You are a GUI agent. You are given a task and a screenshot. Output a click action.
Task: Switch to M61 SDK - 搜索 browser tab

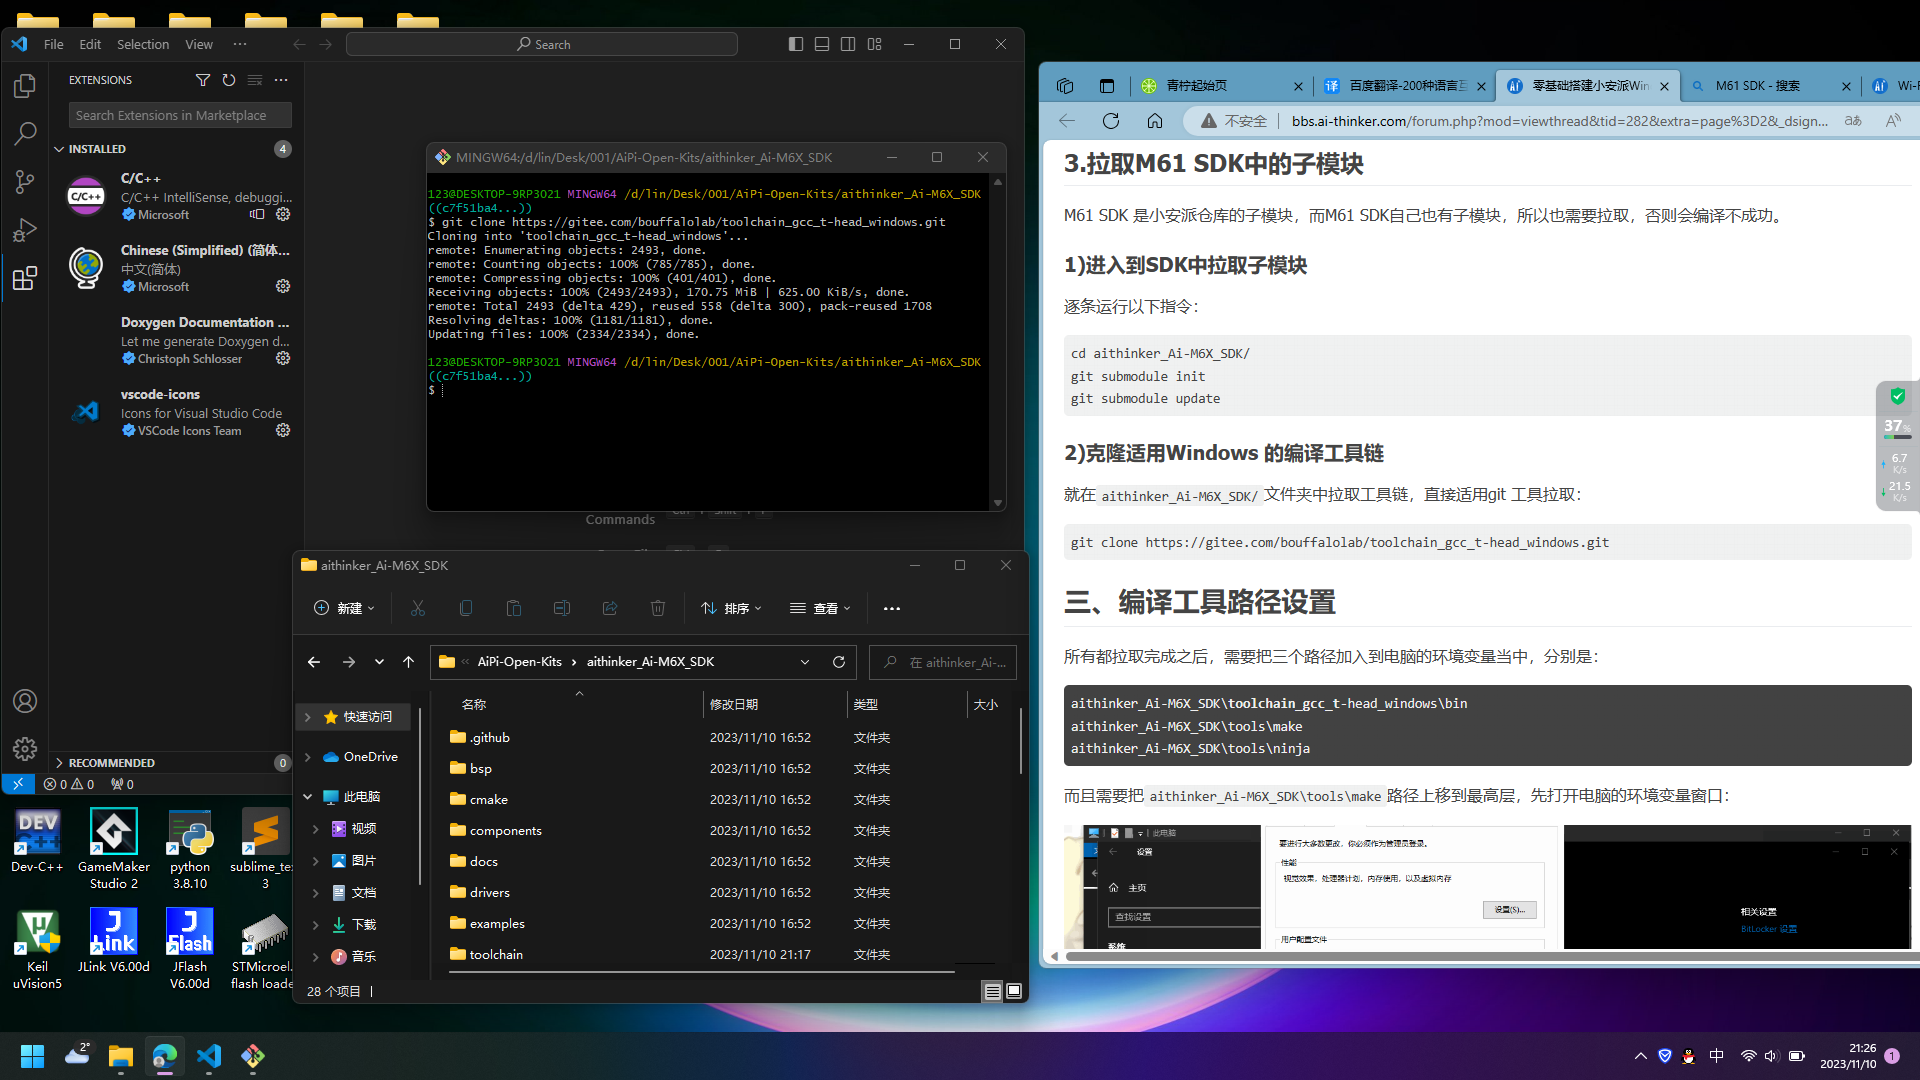coord(1769,86)
